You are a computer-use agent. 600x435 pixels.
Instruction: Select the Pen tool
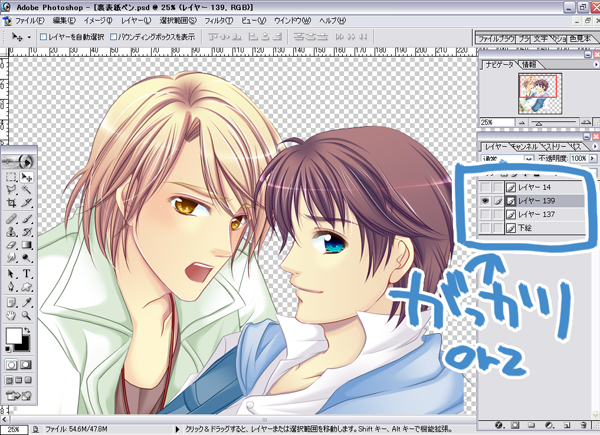pyautogui.click(x=11, y=287)
